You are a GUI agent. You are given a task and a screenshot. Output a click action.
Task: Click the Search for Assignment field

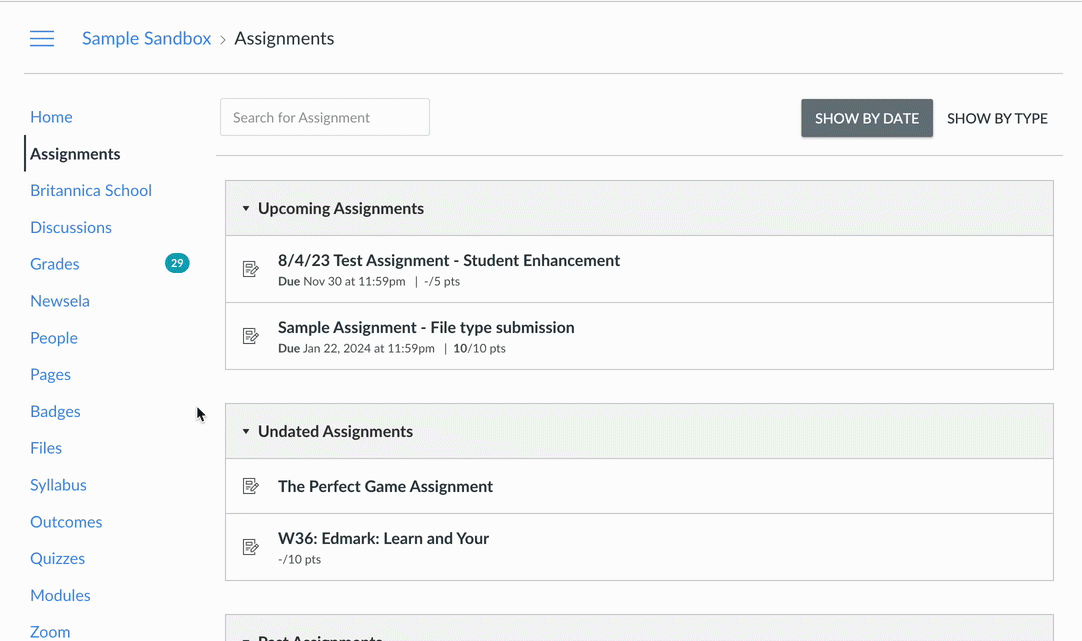[x=325, y=117]
